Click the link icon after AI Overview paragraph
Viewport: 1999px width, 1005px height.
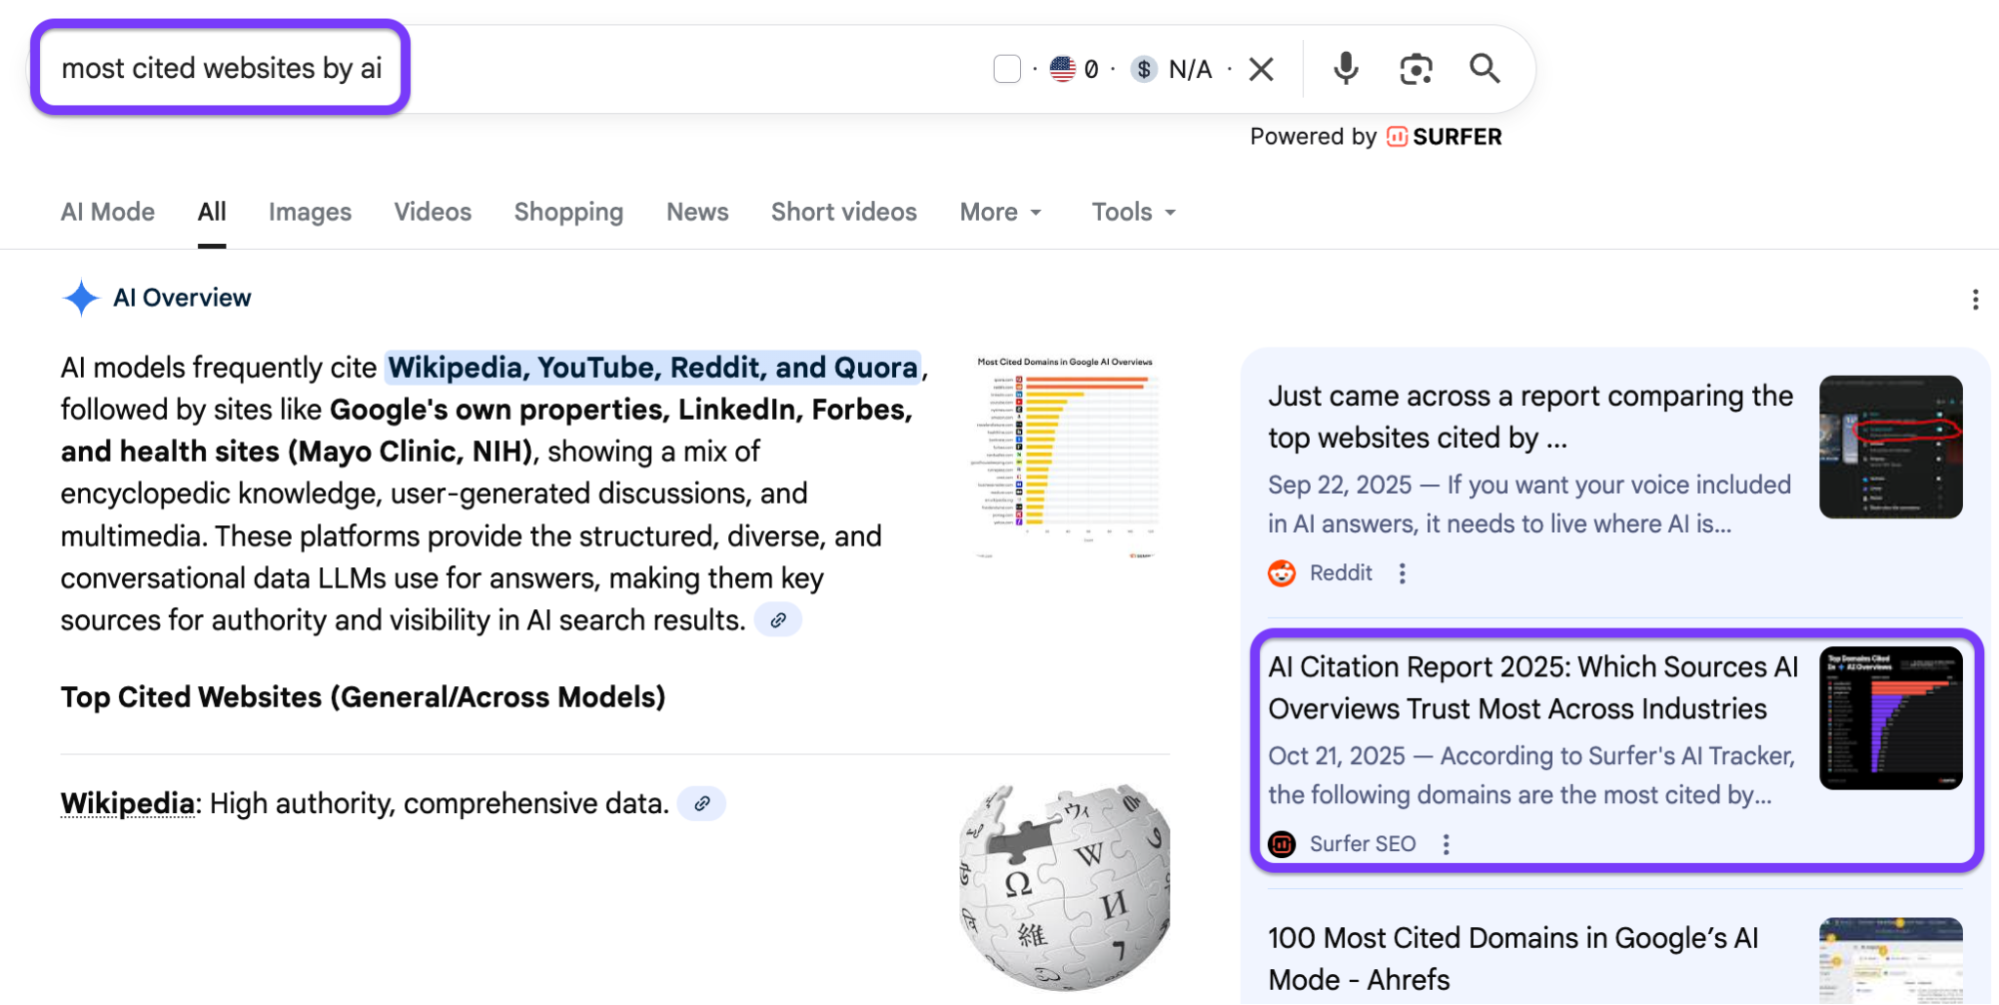[778, 620]
